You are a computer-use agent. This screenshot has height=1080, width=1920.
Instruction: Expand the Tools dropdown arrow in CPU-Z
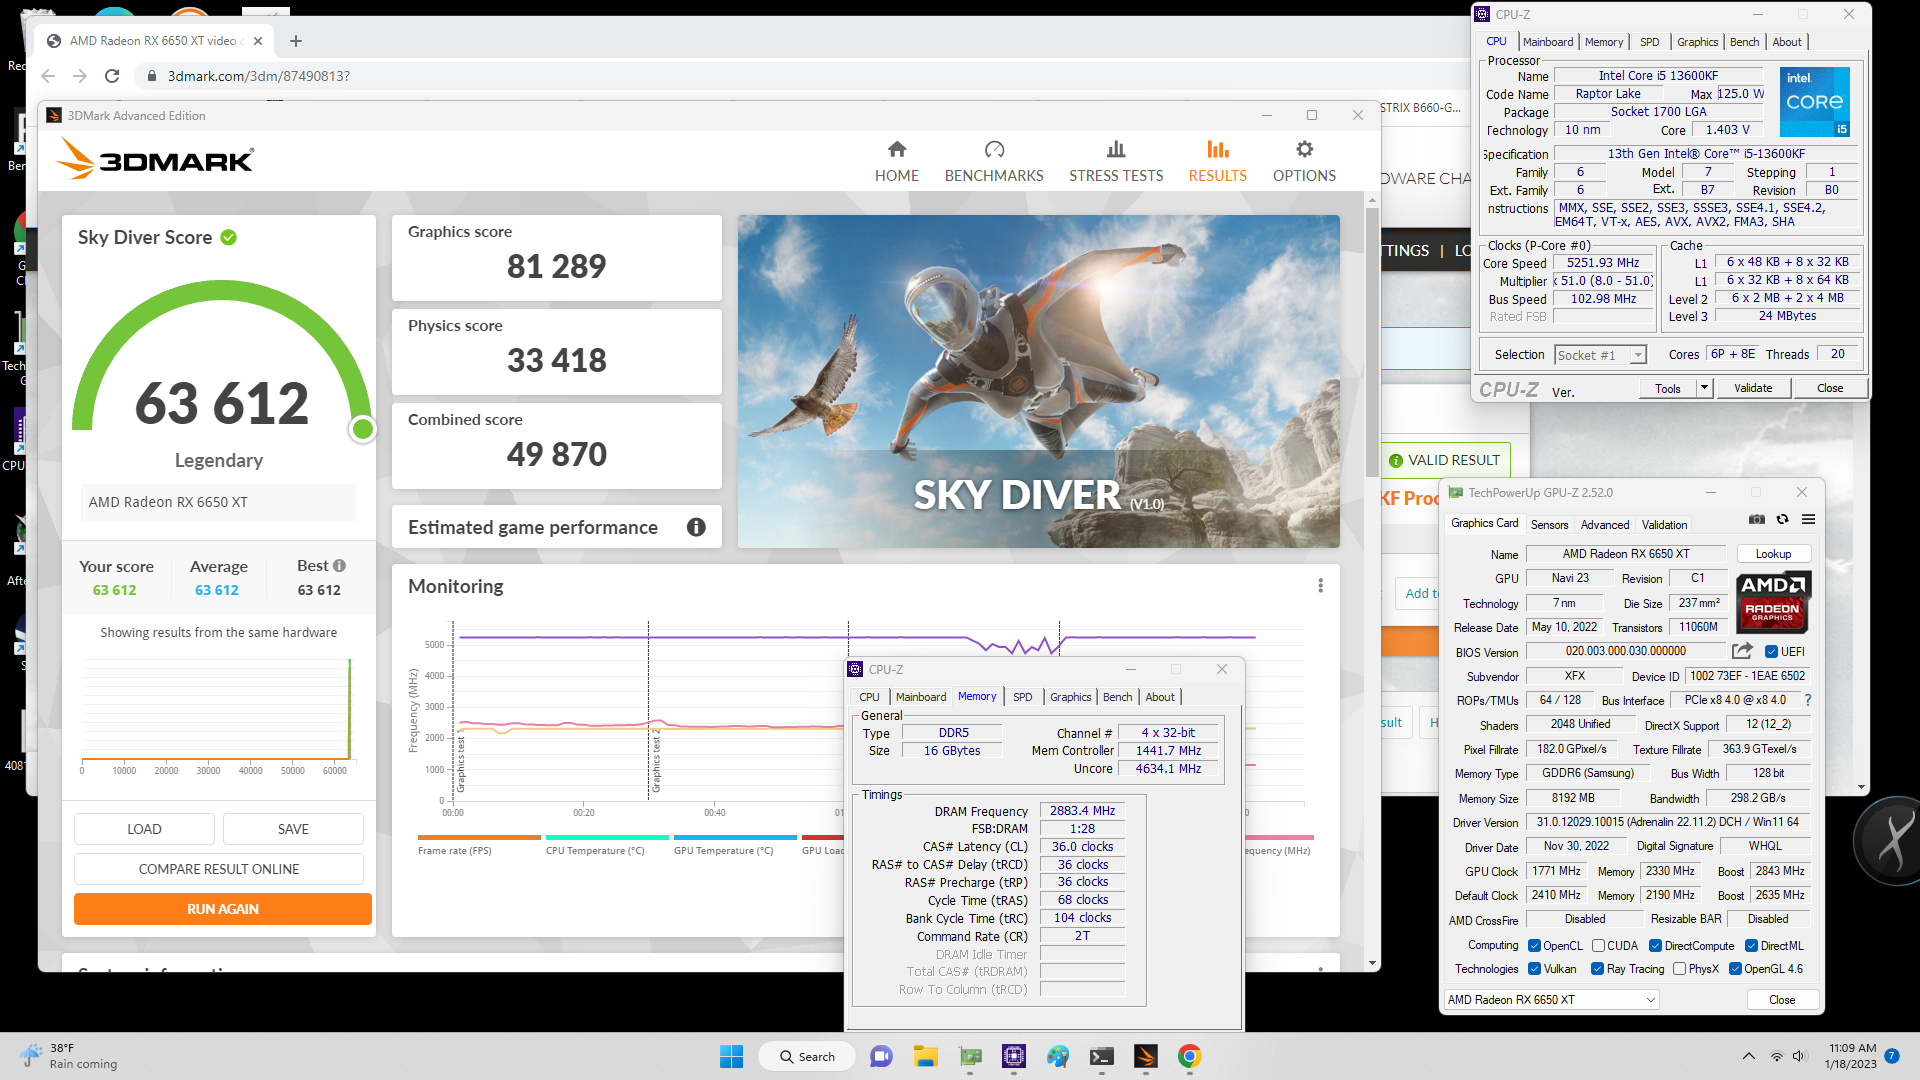(x=1704, y=388)
